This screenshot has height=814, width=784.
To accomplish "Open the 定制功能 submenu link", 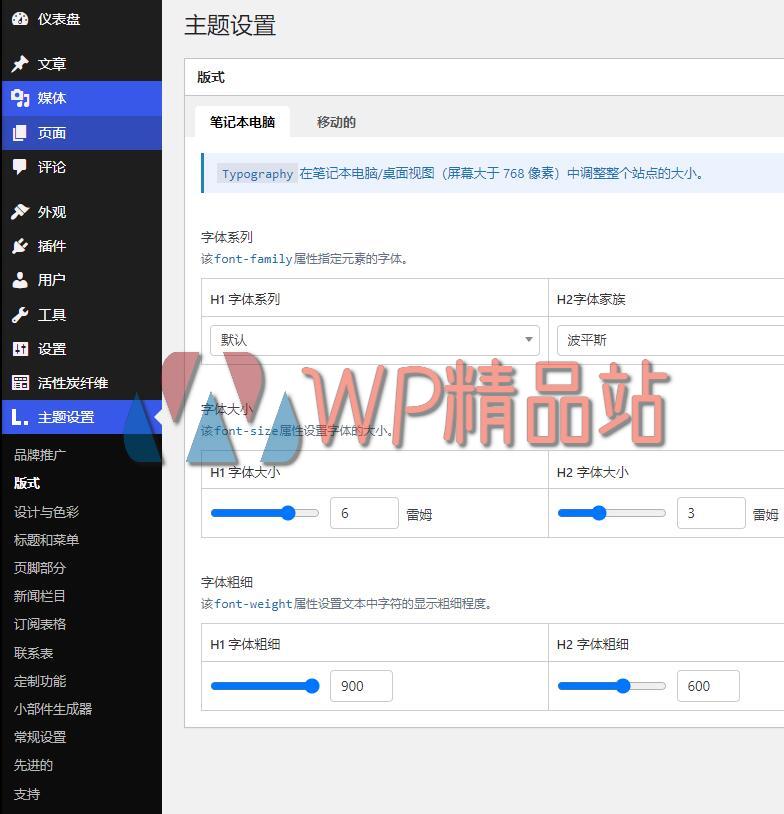I will click(39, 681).
